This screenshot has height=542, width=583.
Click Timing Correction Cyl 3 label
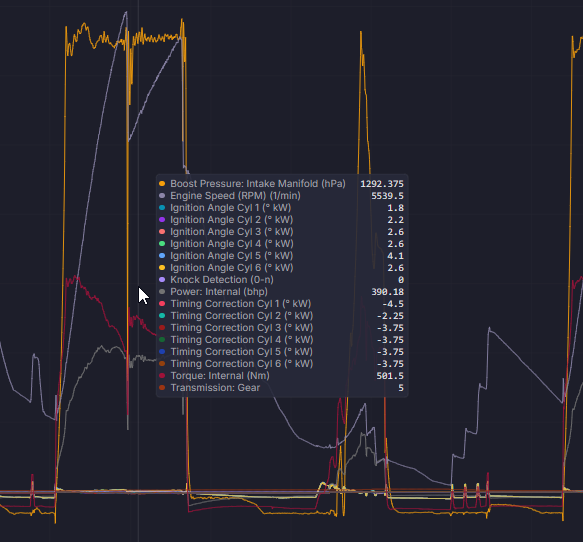242,328
